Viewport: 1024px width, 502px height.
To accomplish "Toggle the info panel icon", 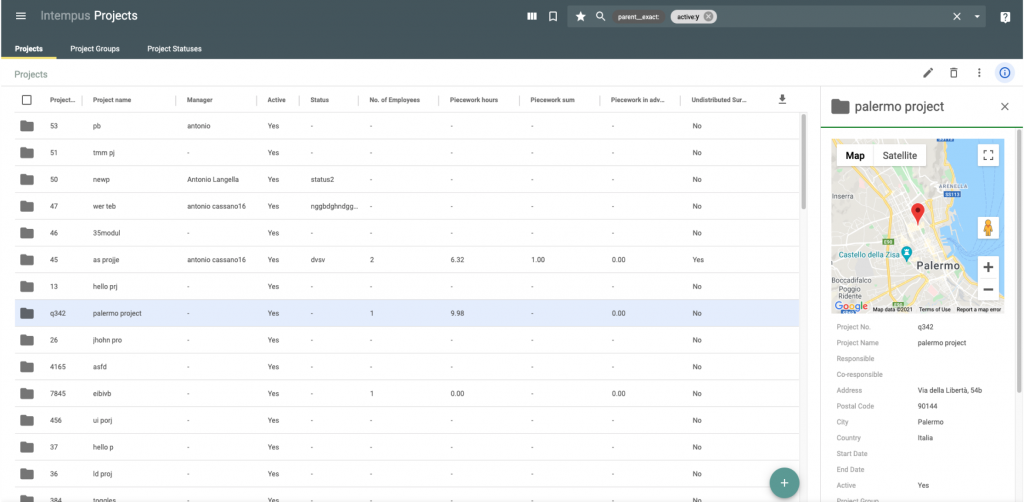I will tap(1005, 73).
